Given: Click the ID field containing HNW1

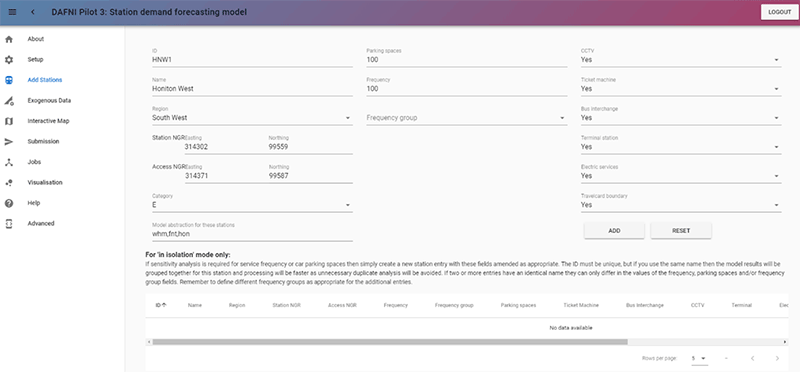Looking at the screenshot, I should pyautogui.click(x=252, y=58).
